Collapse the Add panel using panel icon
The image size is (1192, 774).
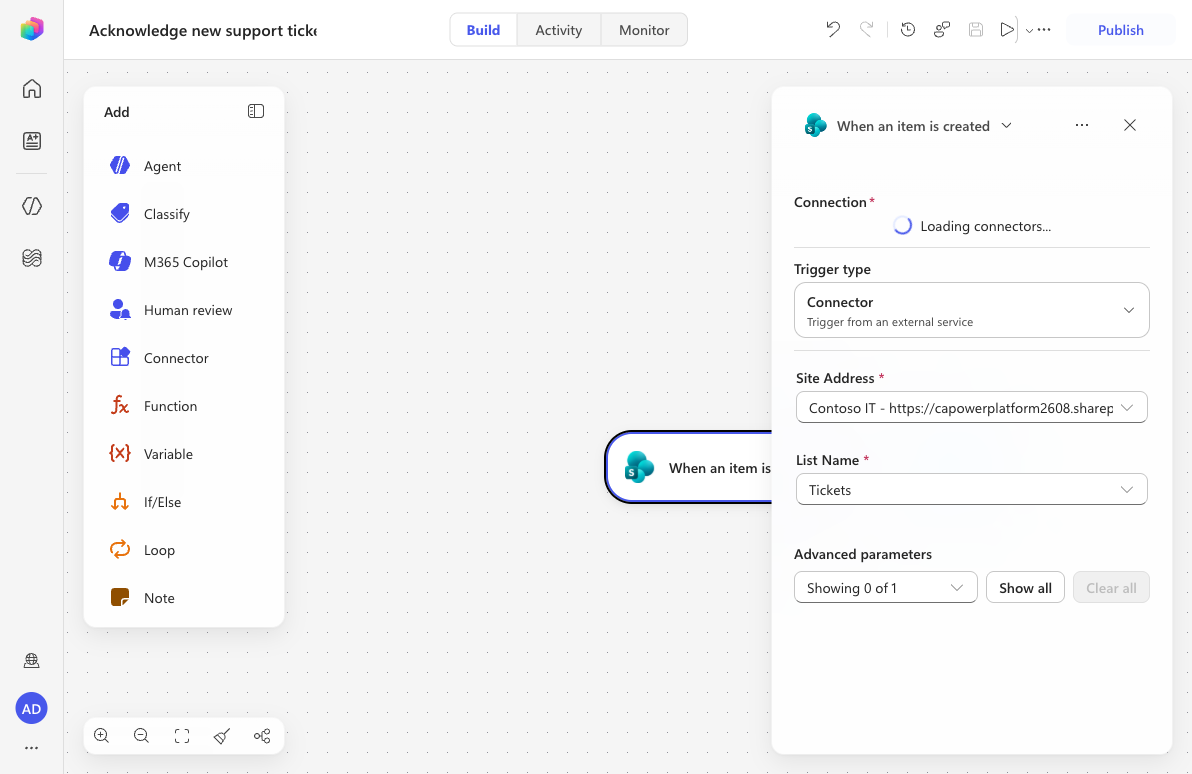[256, 112]
